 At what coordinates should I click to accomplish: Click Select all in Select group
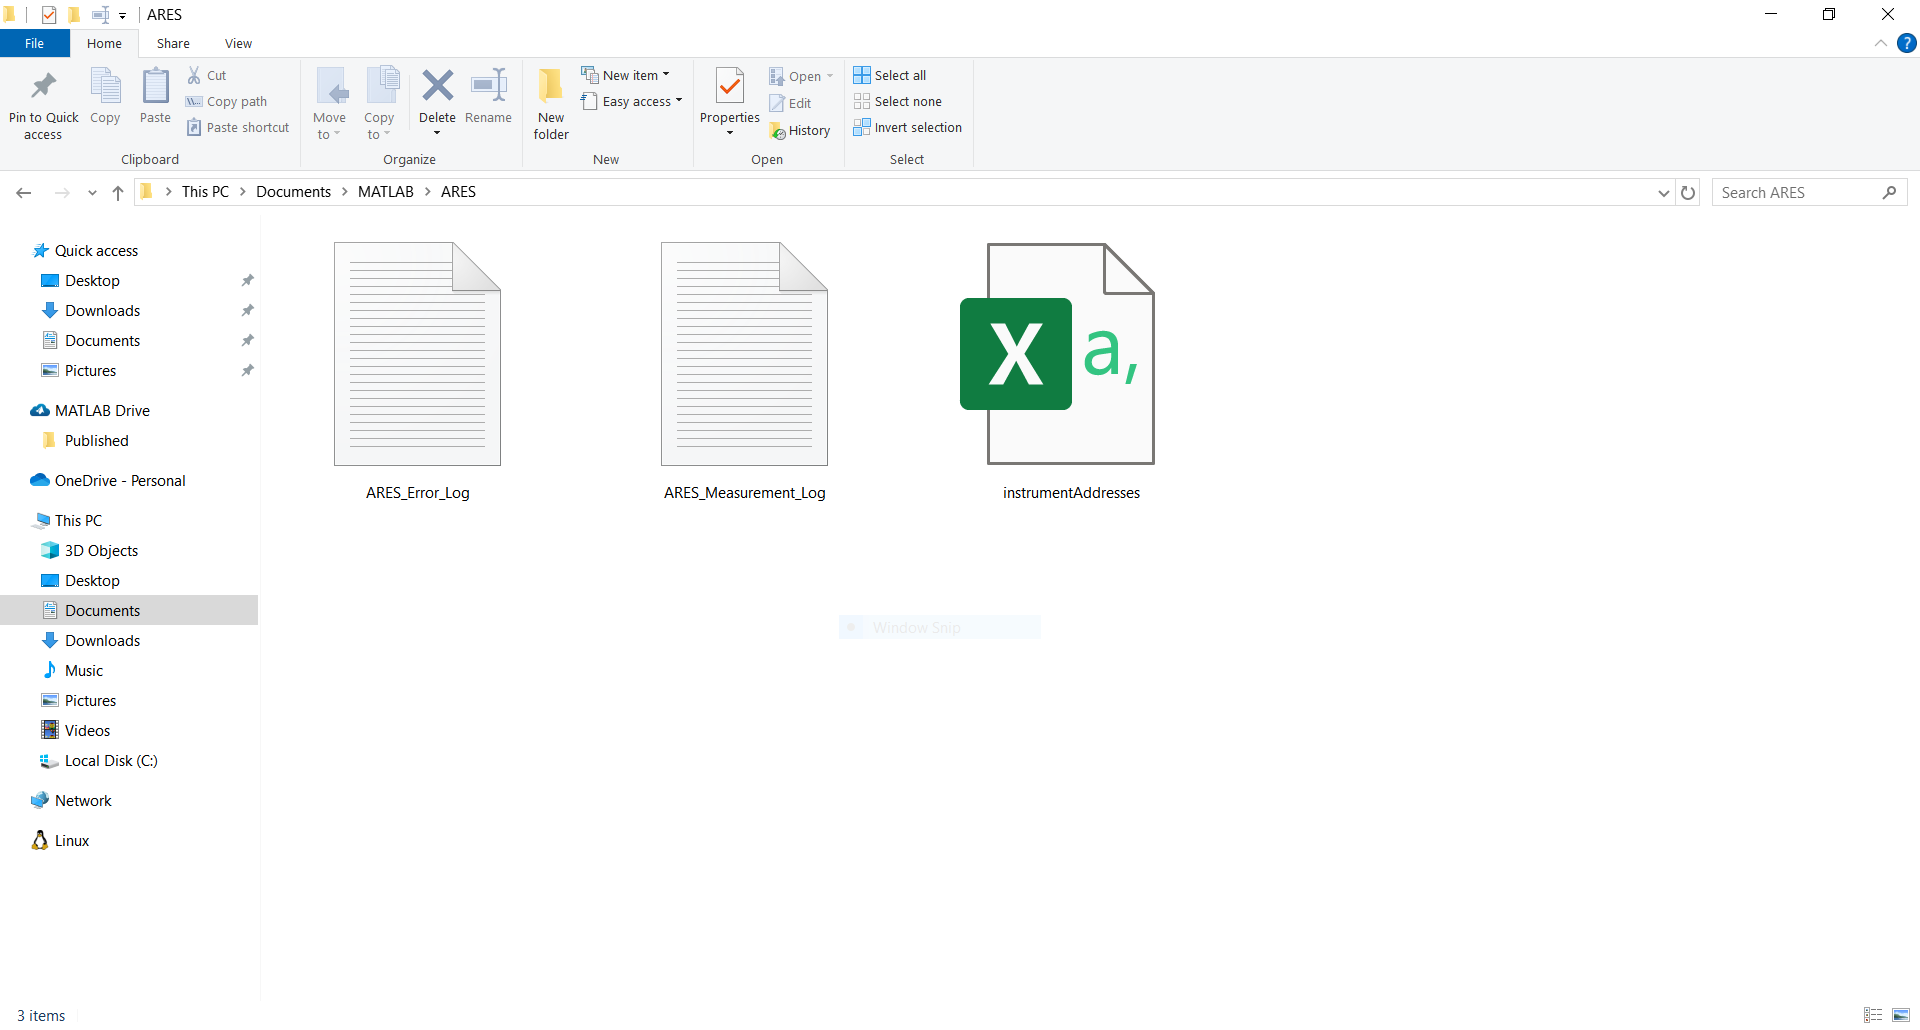(x=890, y=75)
